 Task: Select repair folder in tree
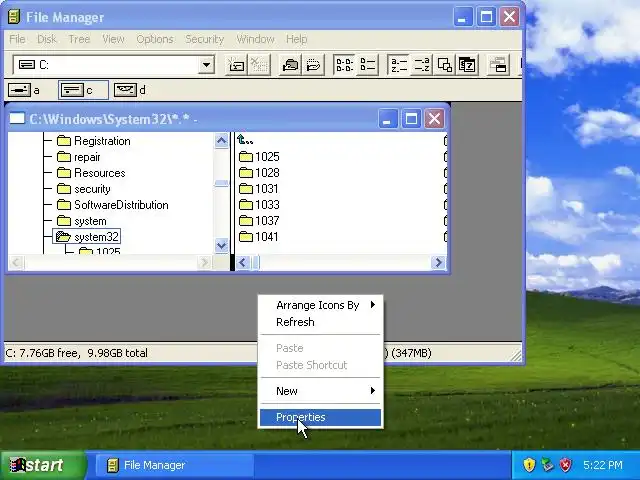(79, 157)
